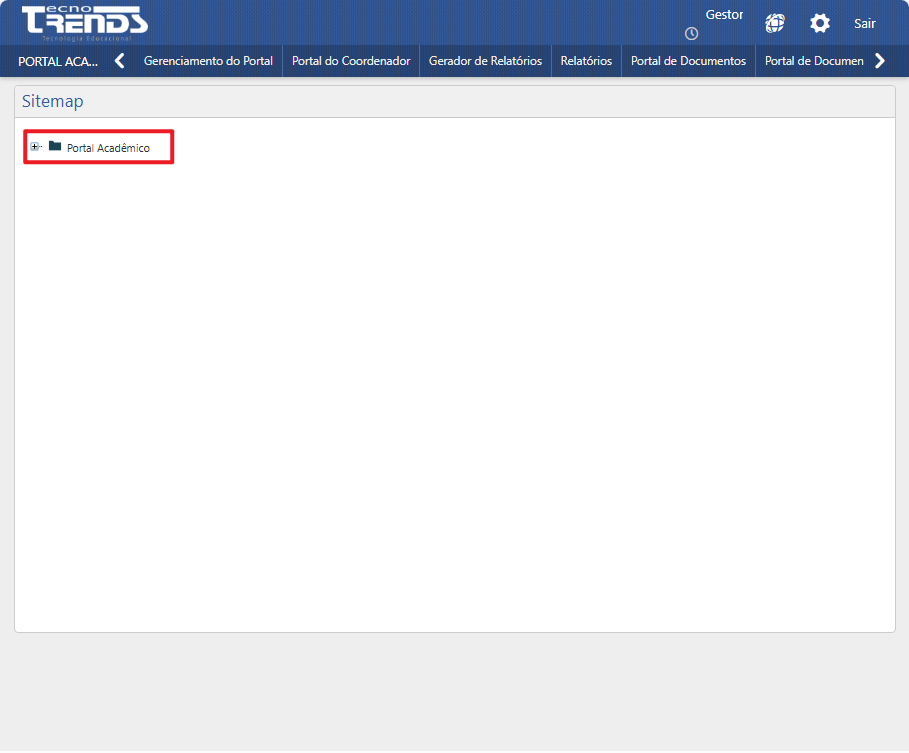The image size is (909, 753).
Task: Click the left chevron beside PORTAL ACA...
Action: [119, 60]
